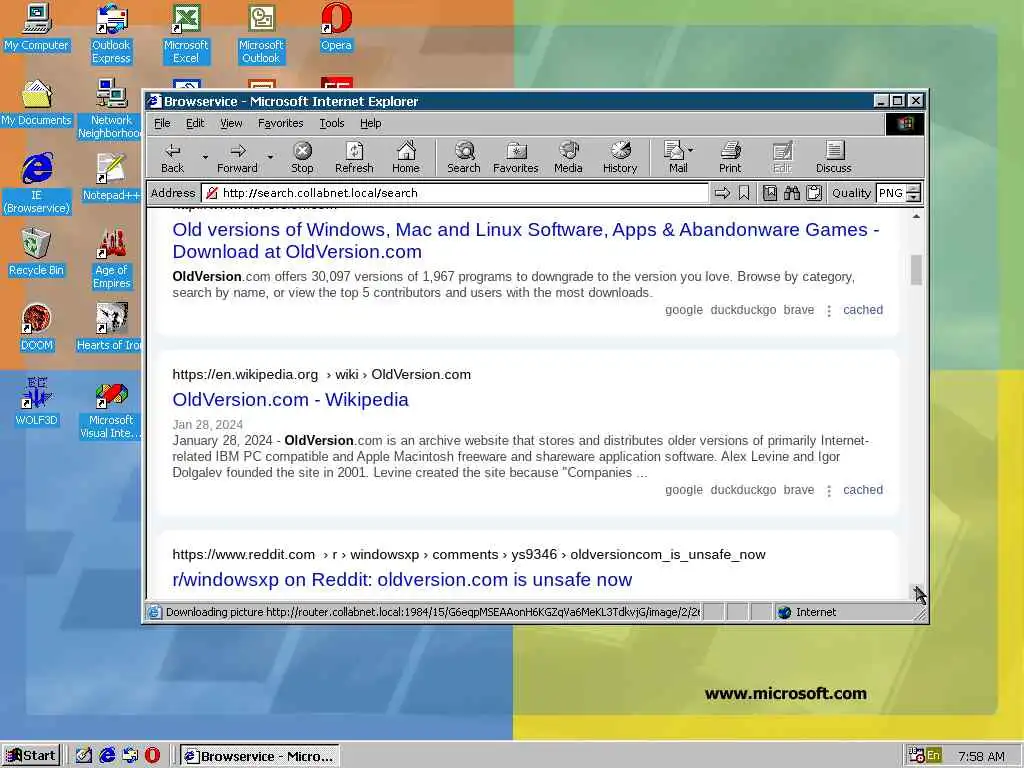Stop loading with the Stop button
This screenshot has width=1024, height=768.
click(x=302, y=158)
